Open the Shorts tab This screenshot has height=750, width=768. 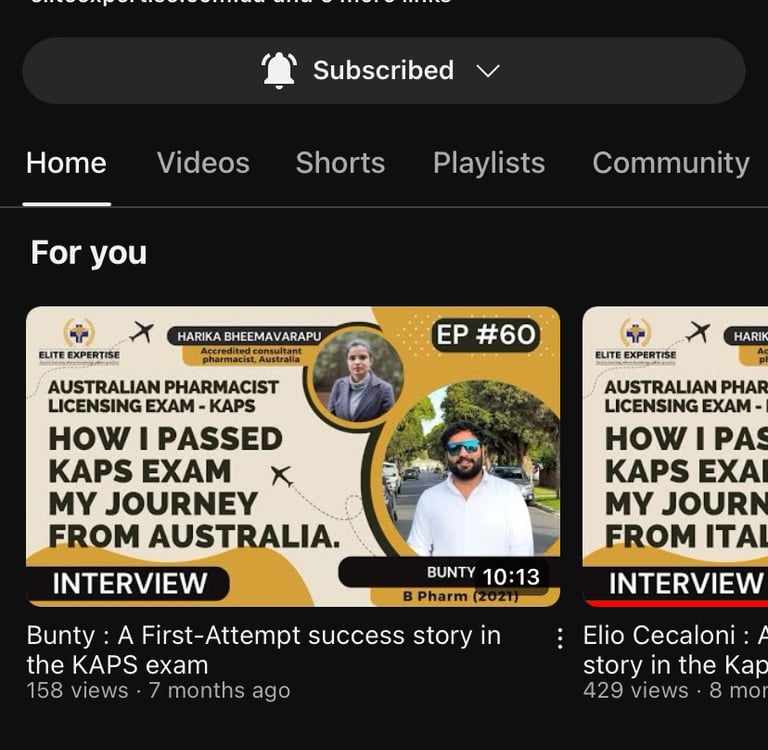point(340,163)
